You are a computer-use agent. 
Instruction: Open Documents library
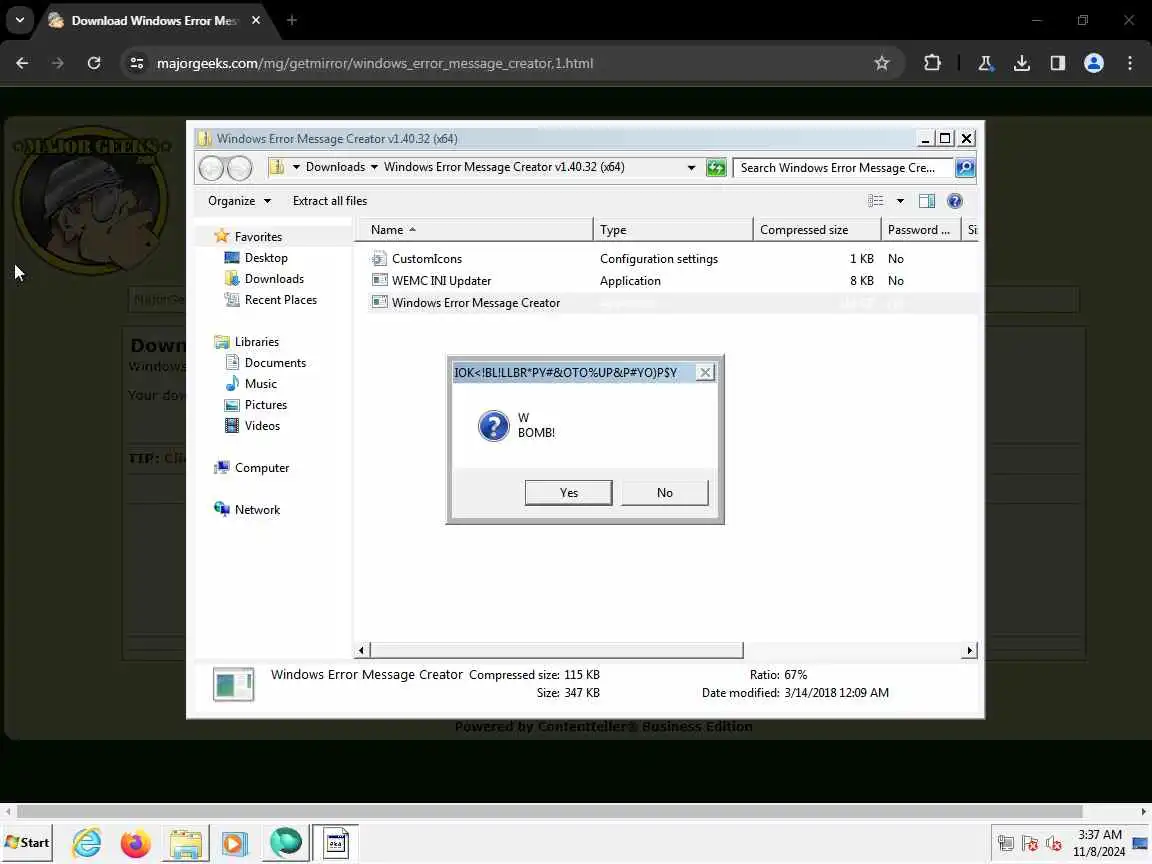click(275, 363)
